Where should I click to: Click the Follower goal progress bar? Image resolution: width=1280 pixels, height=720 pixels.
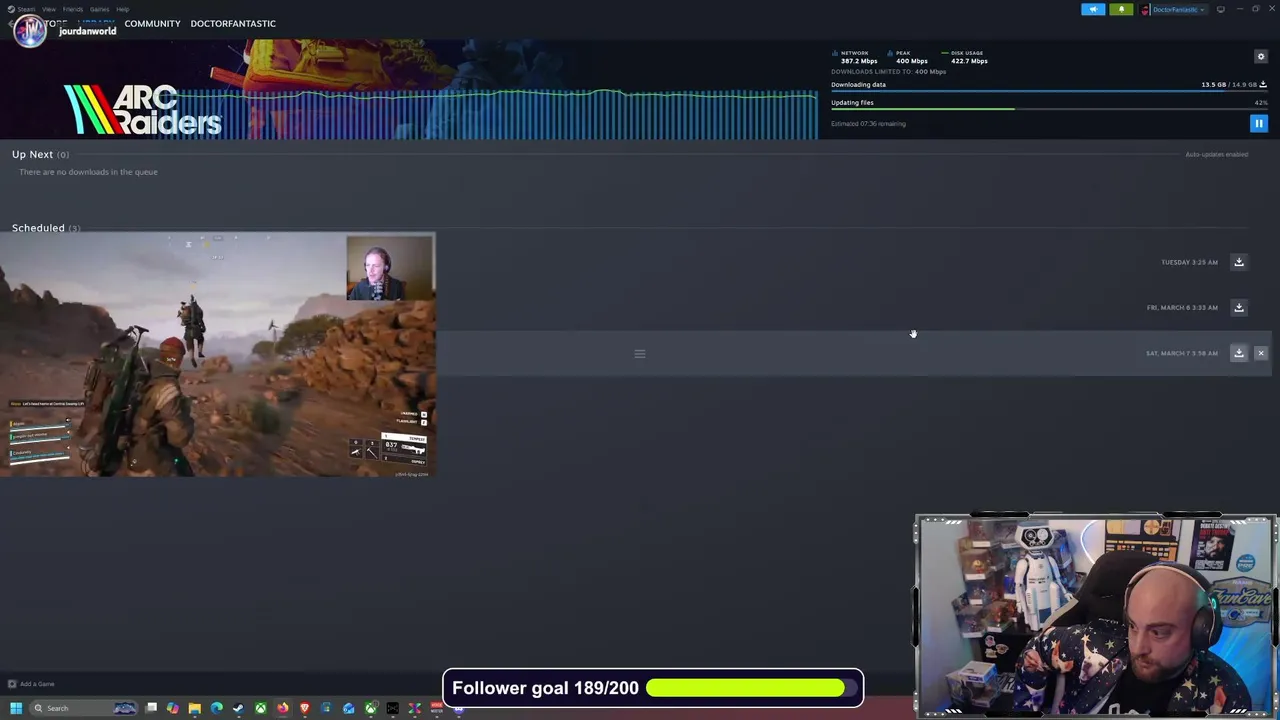coord(753,688)
